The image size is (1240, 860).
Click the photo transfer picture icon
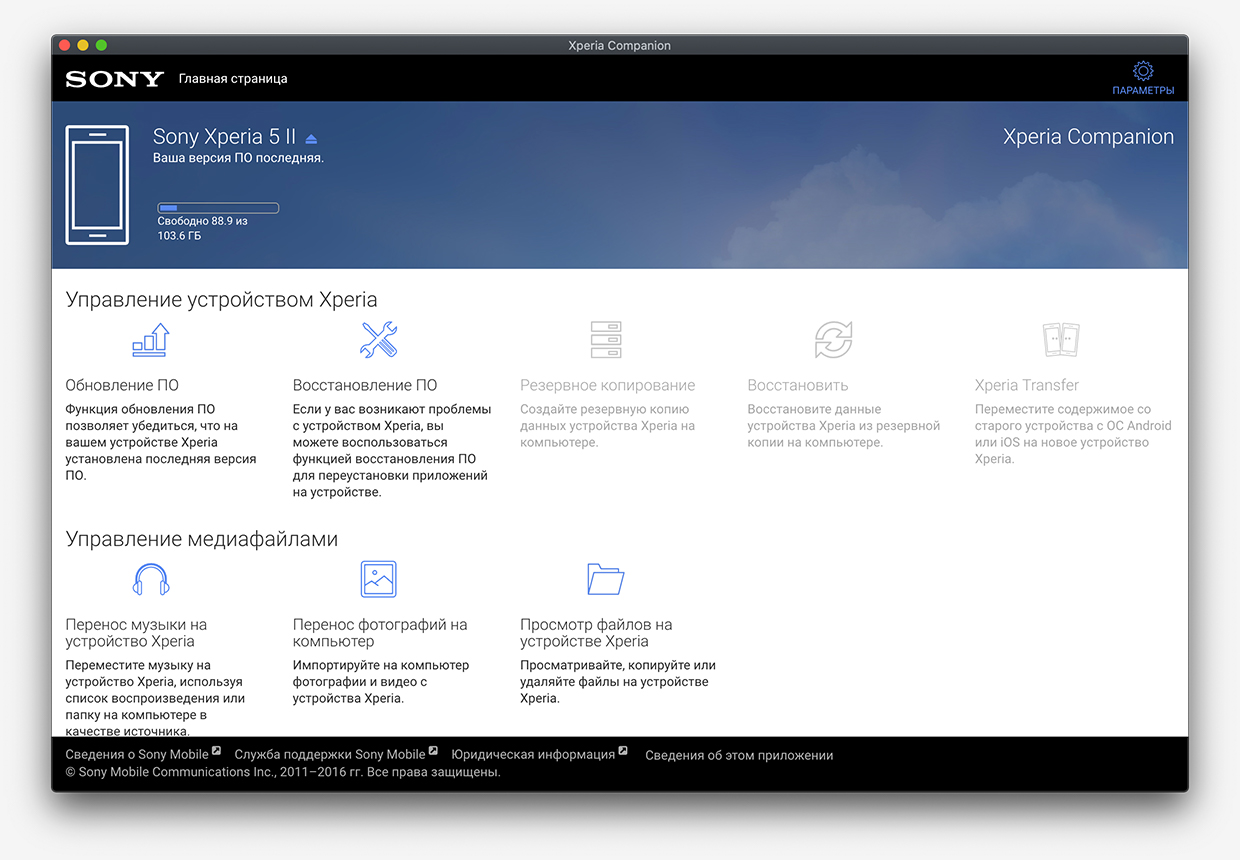click(379, 579)
